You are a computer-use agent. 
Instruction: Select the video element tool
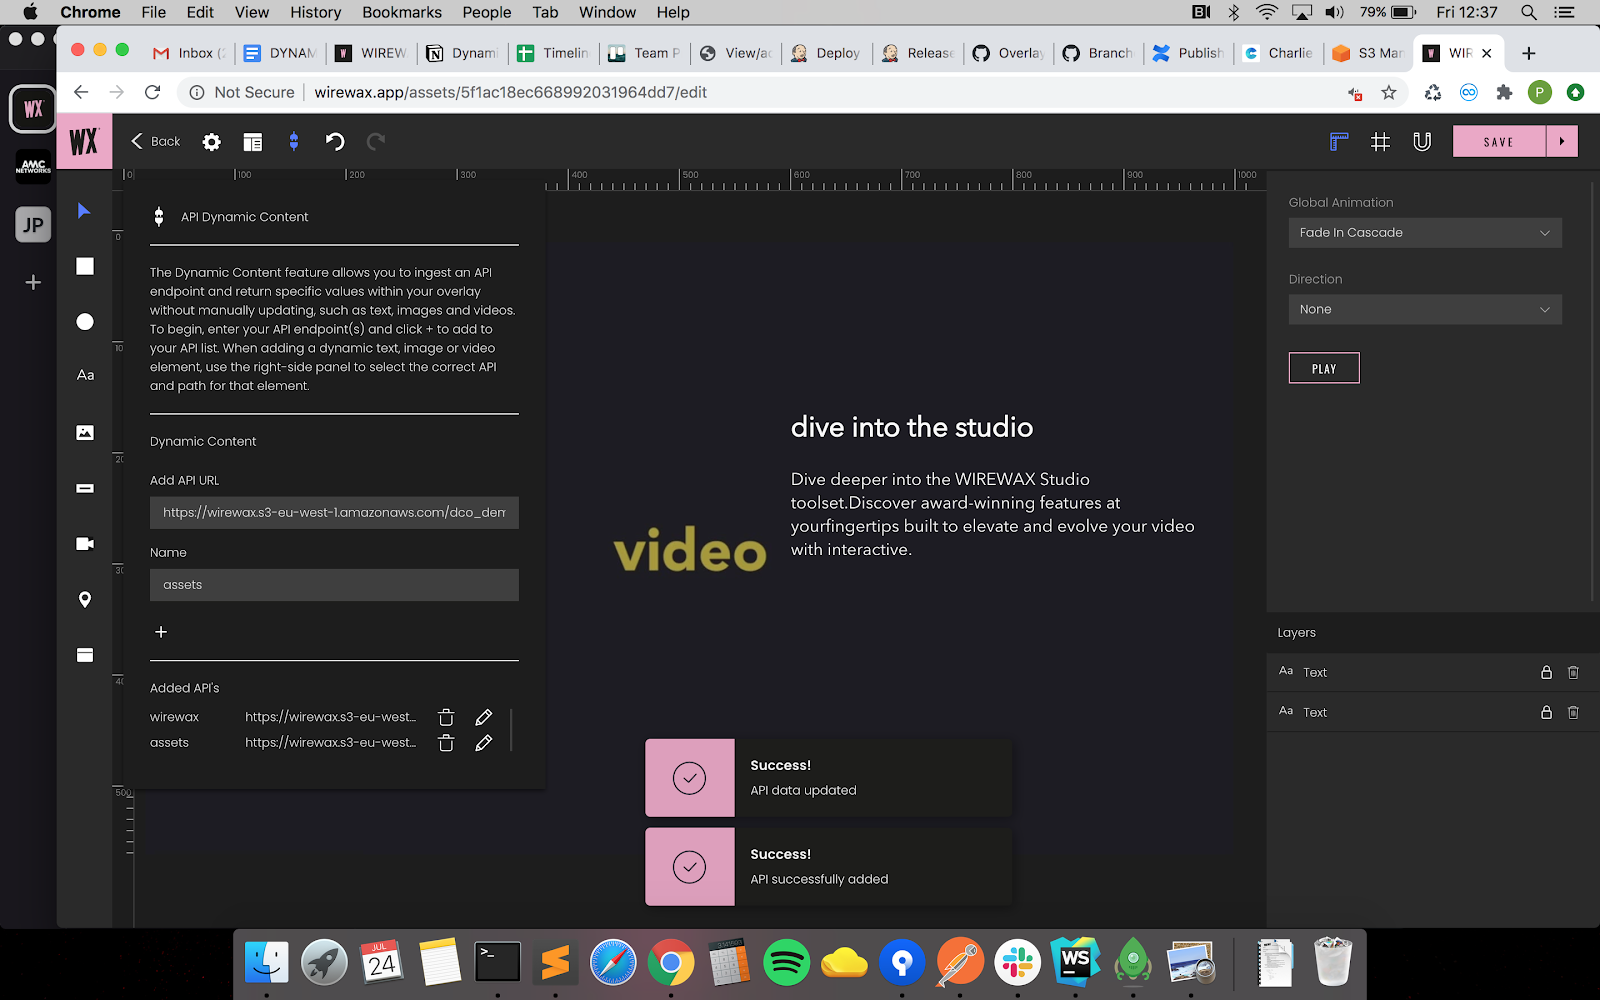(85, 544)
